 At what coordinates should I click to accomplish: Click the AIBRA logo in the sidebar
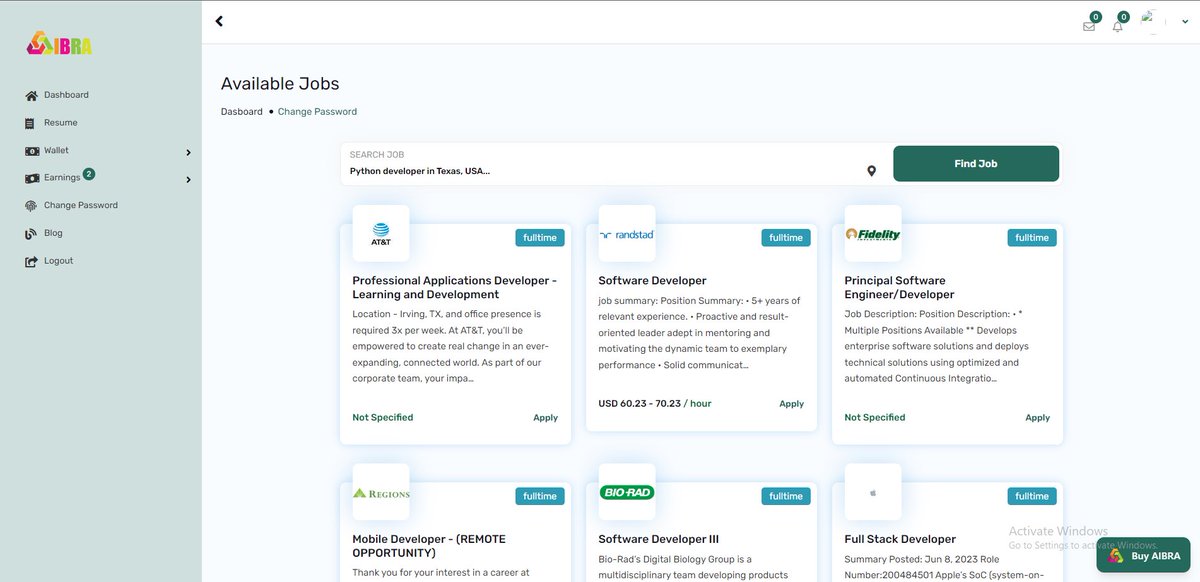(x=59, y=44)
